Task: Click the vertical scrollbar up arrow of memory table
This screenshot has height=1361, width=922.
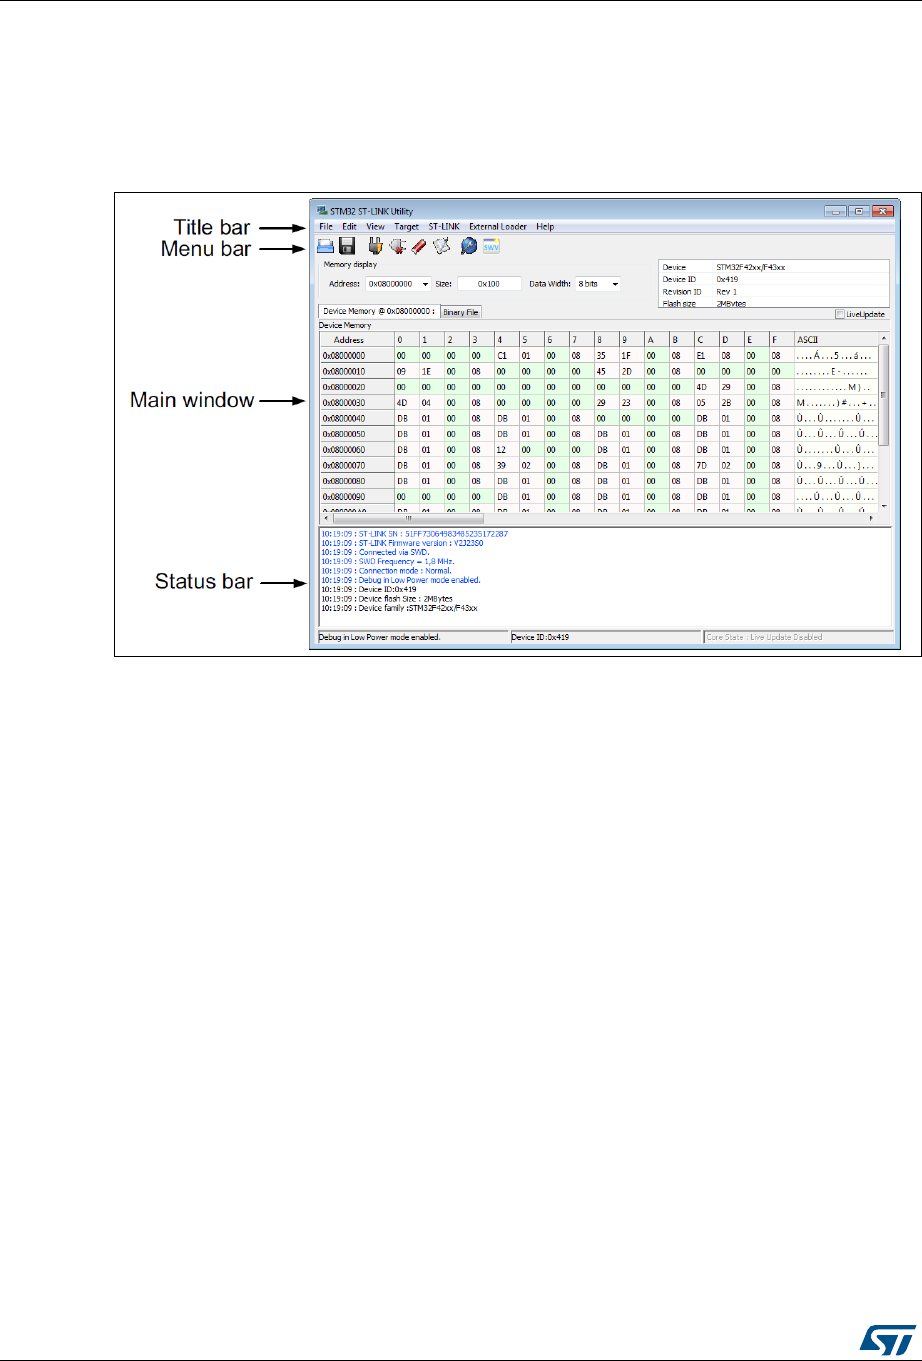Action: 884,339
